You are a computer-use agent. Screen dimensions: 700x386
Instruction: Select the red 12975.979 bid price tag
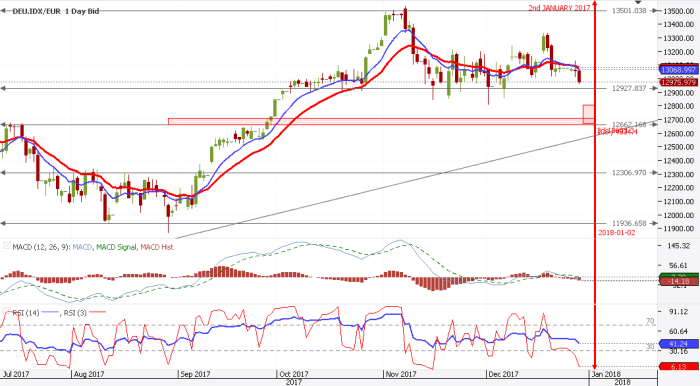679,82
